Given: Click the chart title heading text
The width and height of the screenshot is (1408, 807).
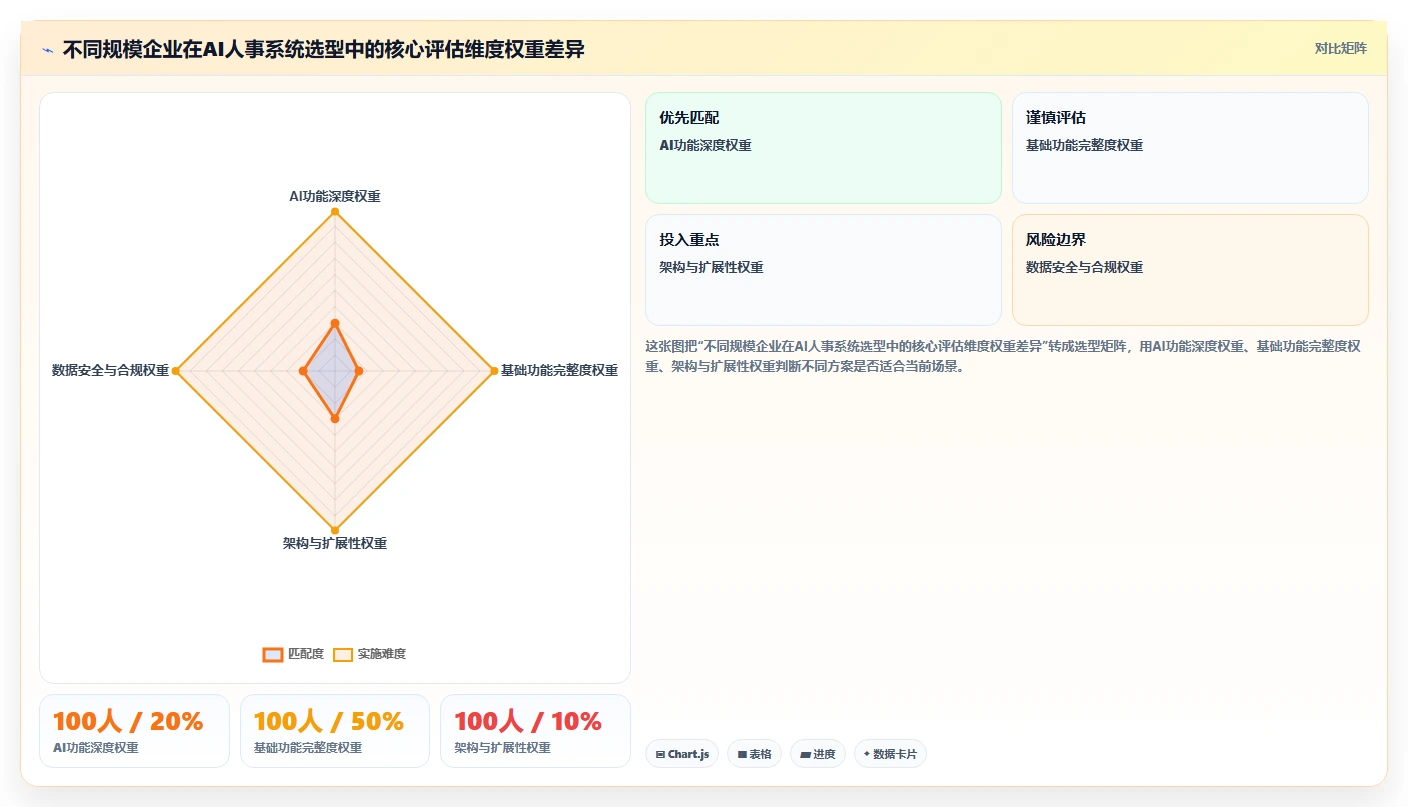Looking at the screenshot, I should pos(323,49).
